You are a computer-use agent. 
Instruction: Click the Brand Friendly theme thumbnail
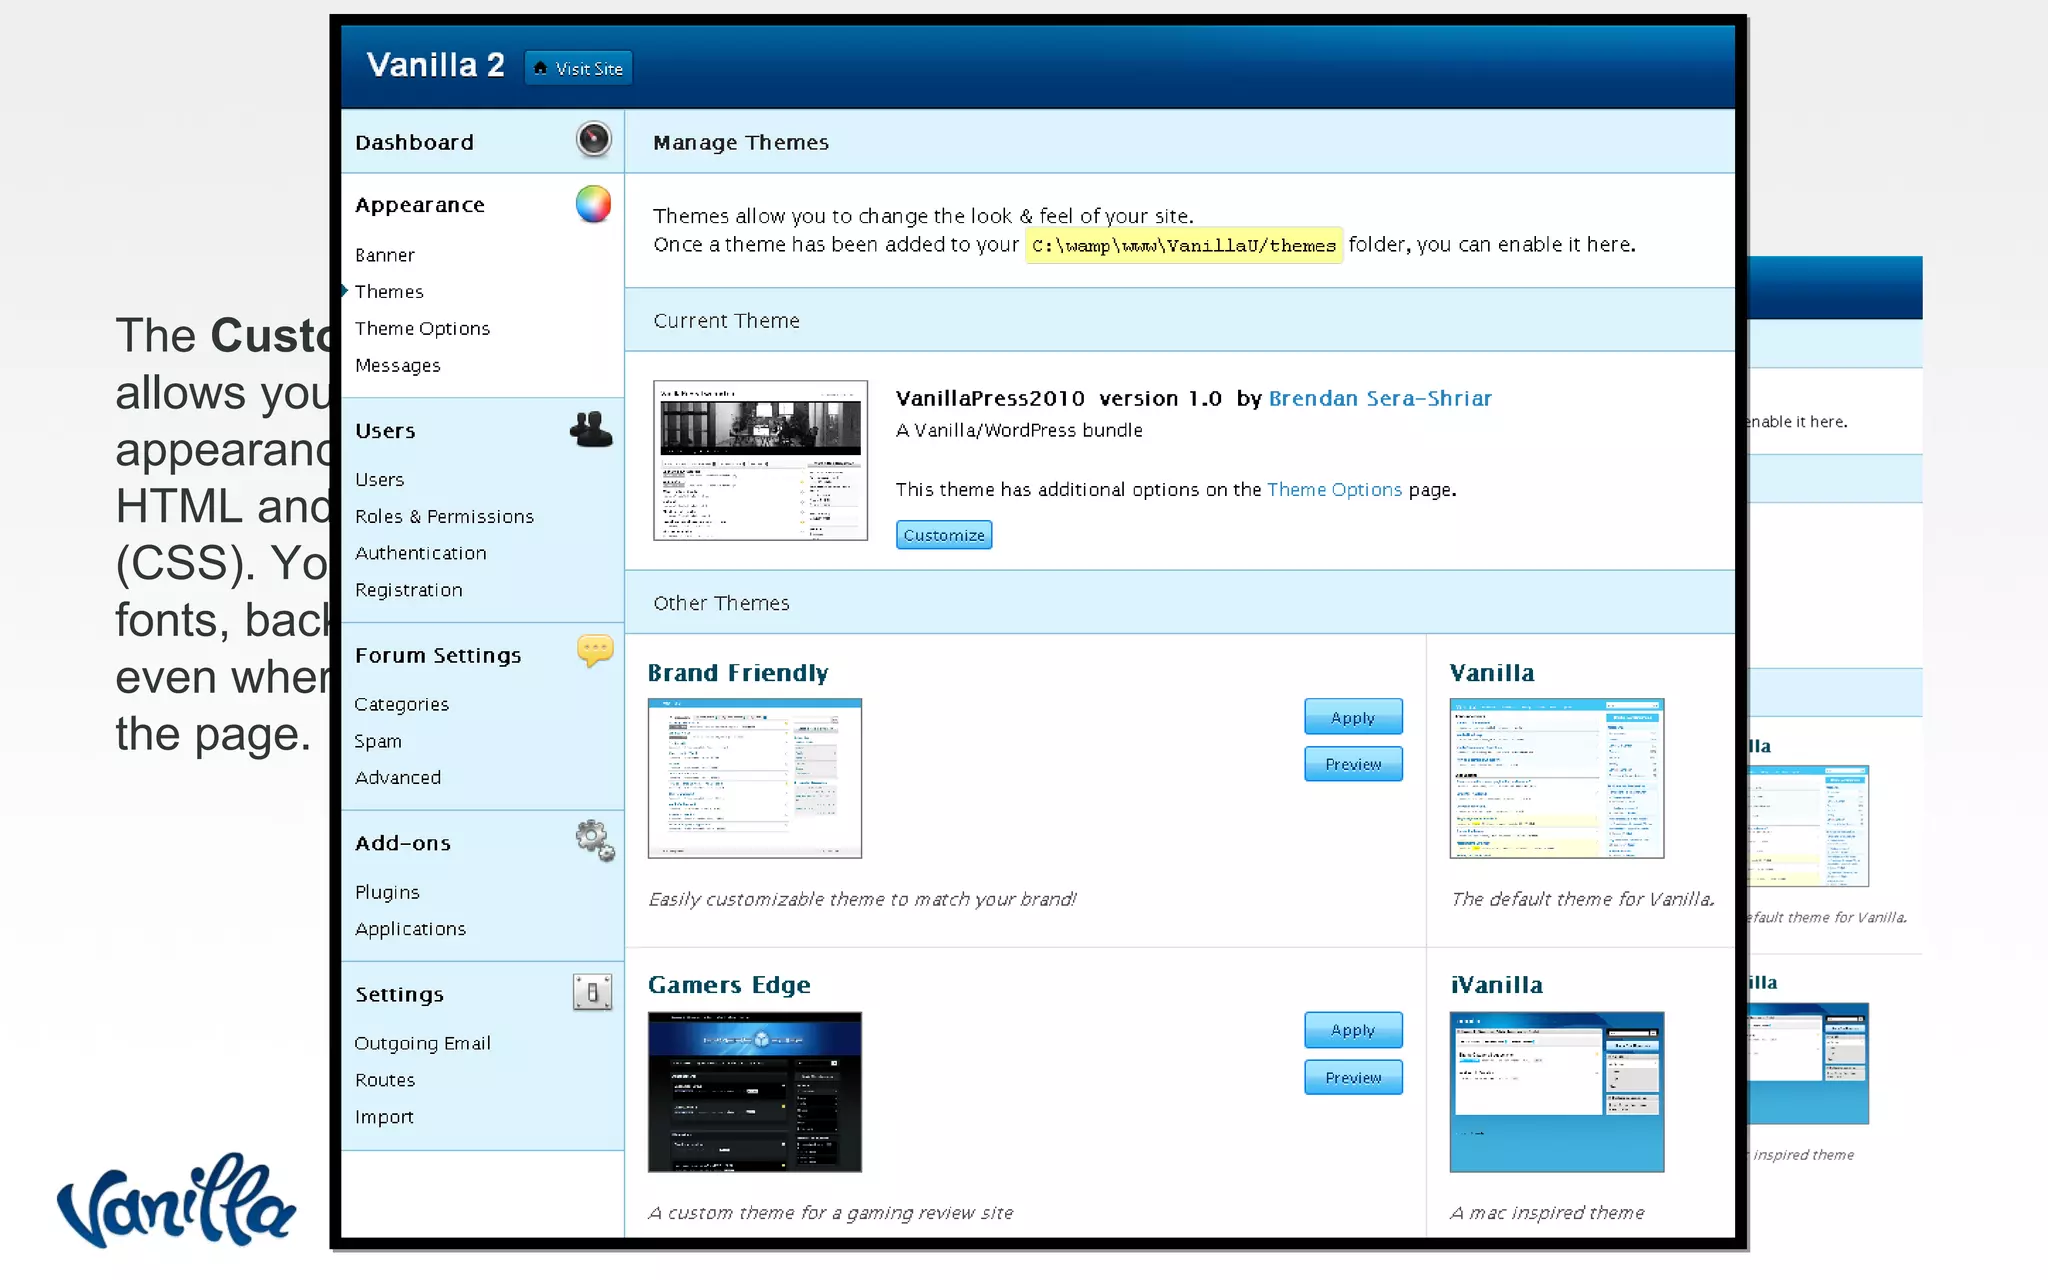pyautogui.click(x=755, y=778)
